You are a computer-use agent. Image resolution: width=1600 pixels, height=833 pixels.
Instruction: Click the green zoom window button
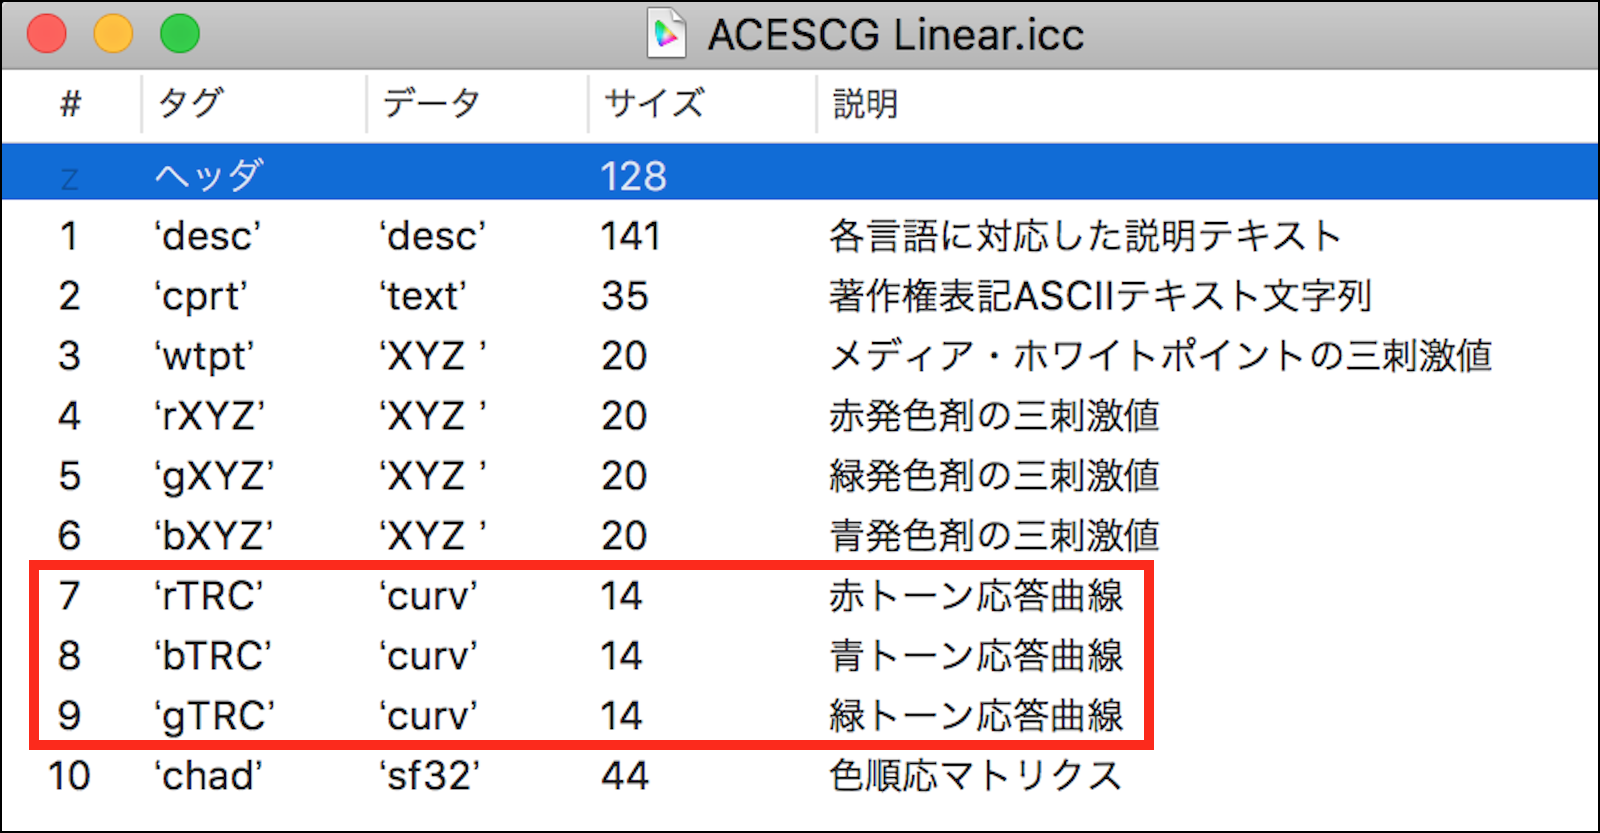pyautogui.click(x=180, y=34)
